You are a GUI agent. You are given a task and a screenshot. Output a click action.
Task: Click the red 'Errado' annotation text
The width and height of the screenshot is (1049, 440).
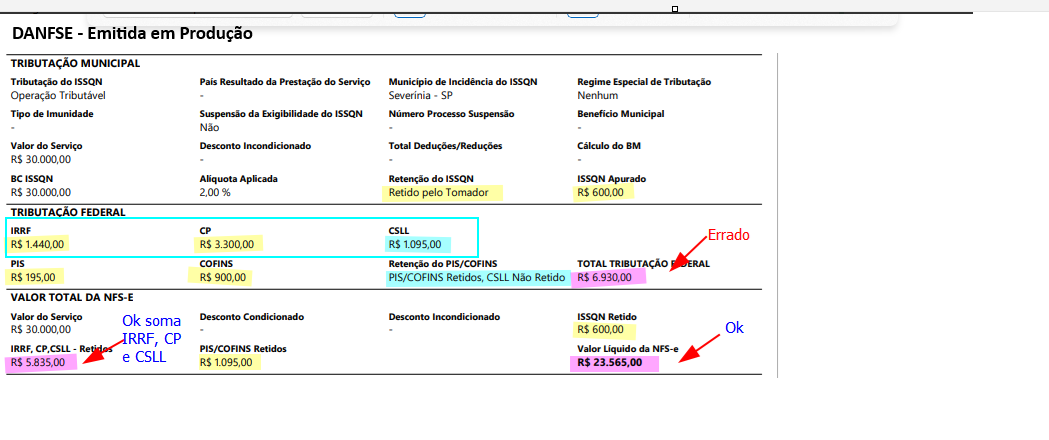pos(728,235)
